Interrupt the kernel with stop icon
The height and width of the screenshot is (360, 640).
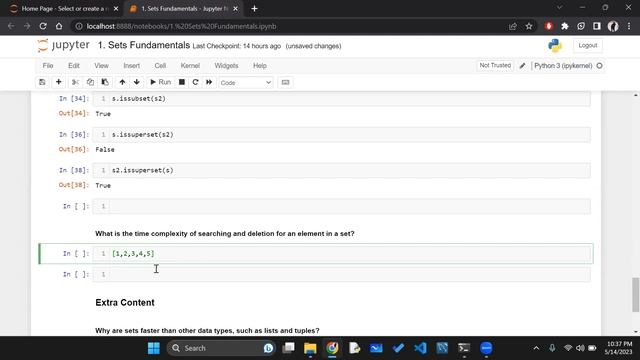[182, 82]
